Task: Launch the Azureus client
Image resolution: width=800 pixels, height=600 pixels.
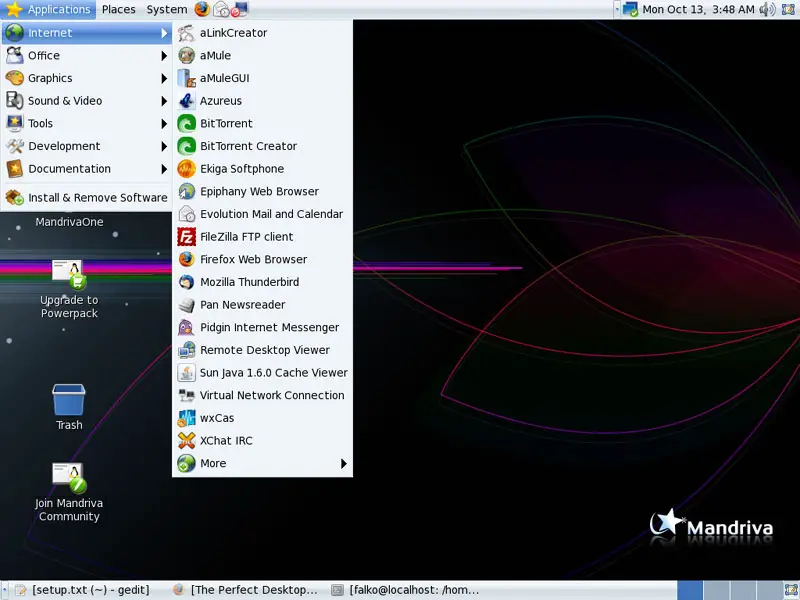Action: pos(262,101)
